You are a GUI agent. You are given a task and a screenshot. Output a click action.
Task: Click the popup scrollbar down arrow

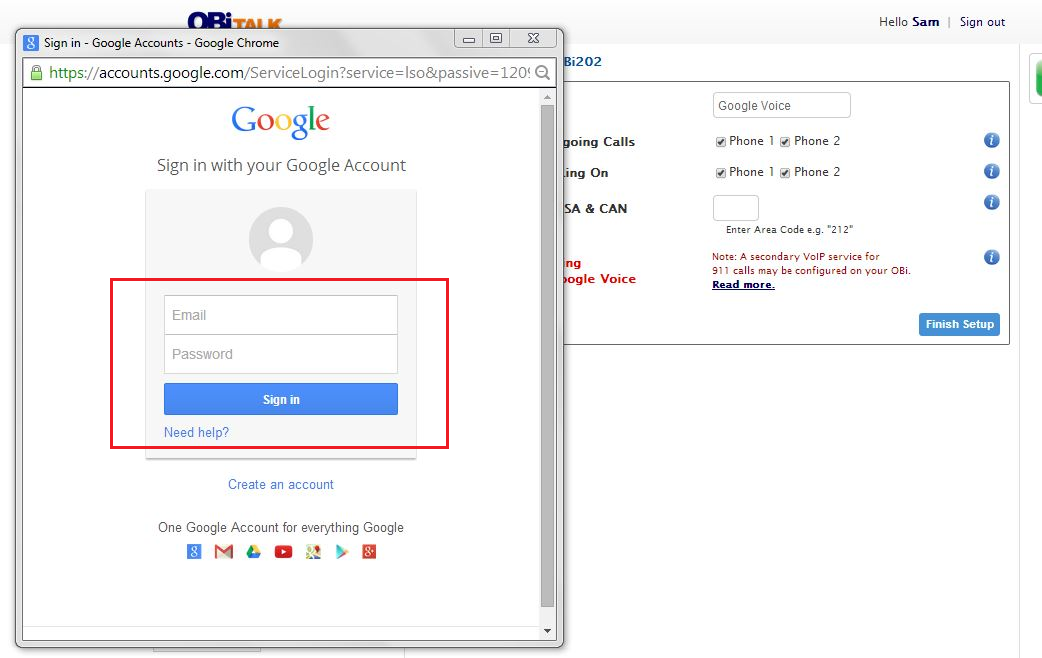[548, 631]
